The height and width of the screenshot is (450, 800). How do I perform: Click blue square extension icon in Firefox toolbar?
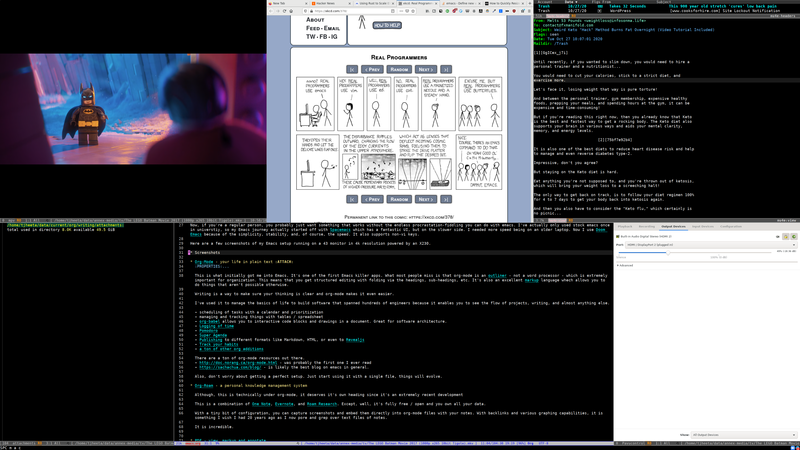[501, 11]
